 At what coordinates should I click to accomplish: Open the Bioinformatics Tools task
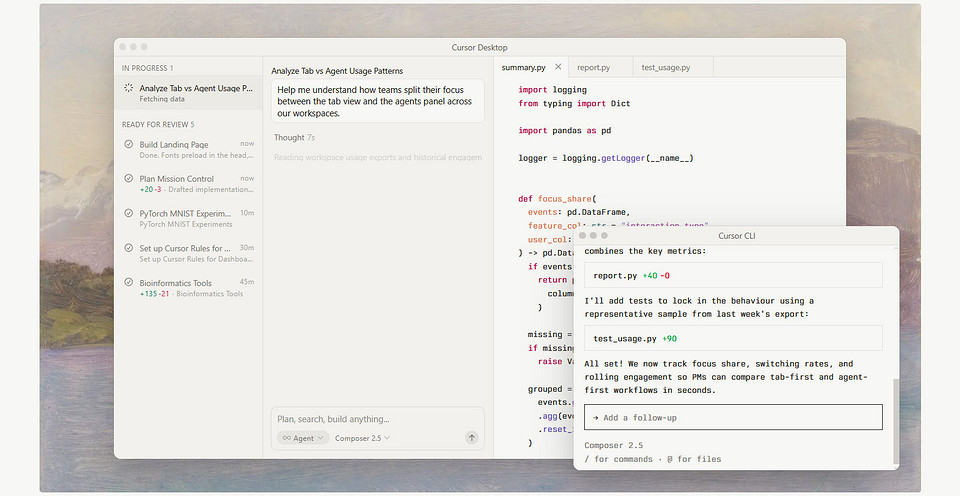coord(188,288)
